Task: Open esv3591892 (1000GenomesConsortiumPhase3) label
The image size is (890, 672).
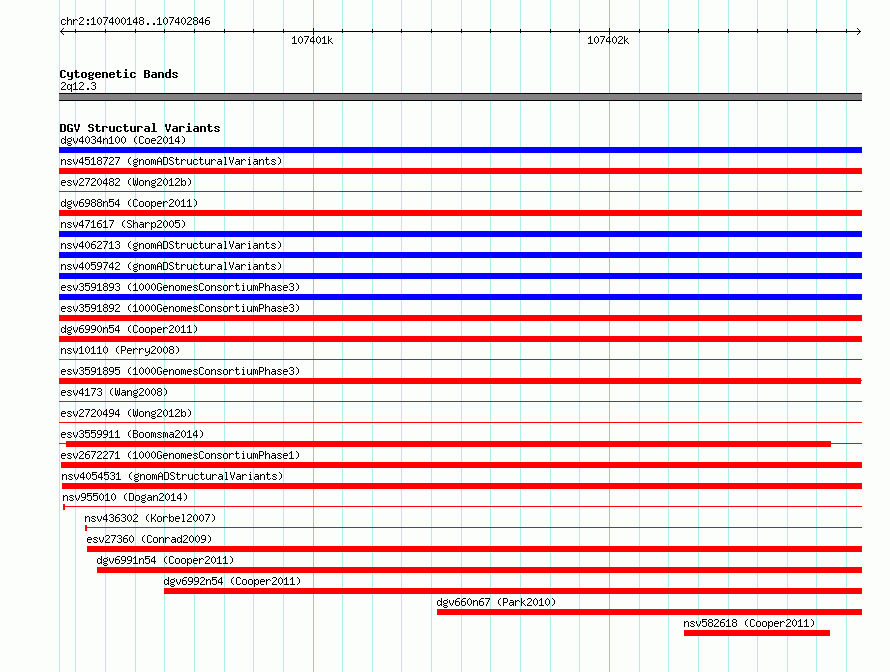Action: point(180,308)
